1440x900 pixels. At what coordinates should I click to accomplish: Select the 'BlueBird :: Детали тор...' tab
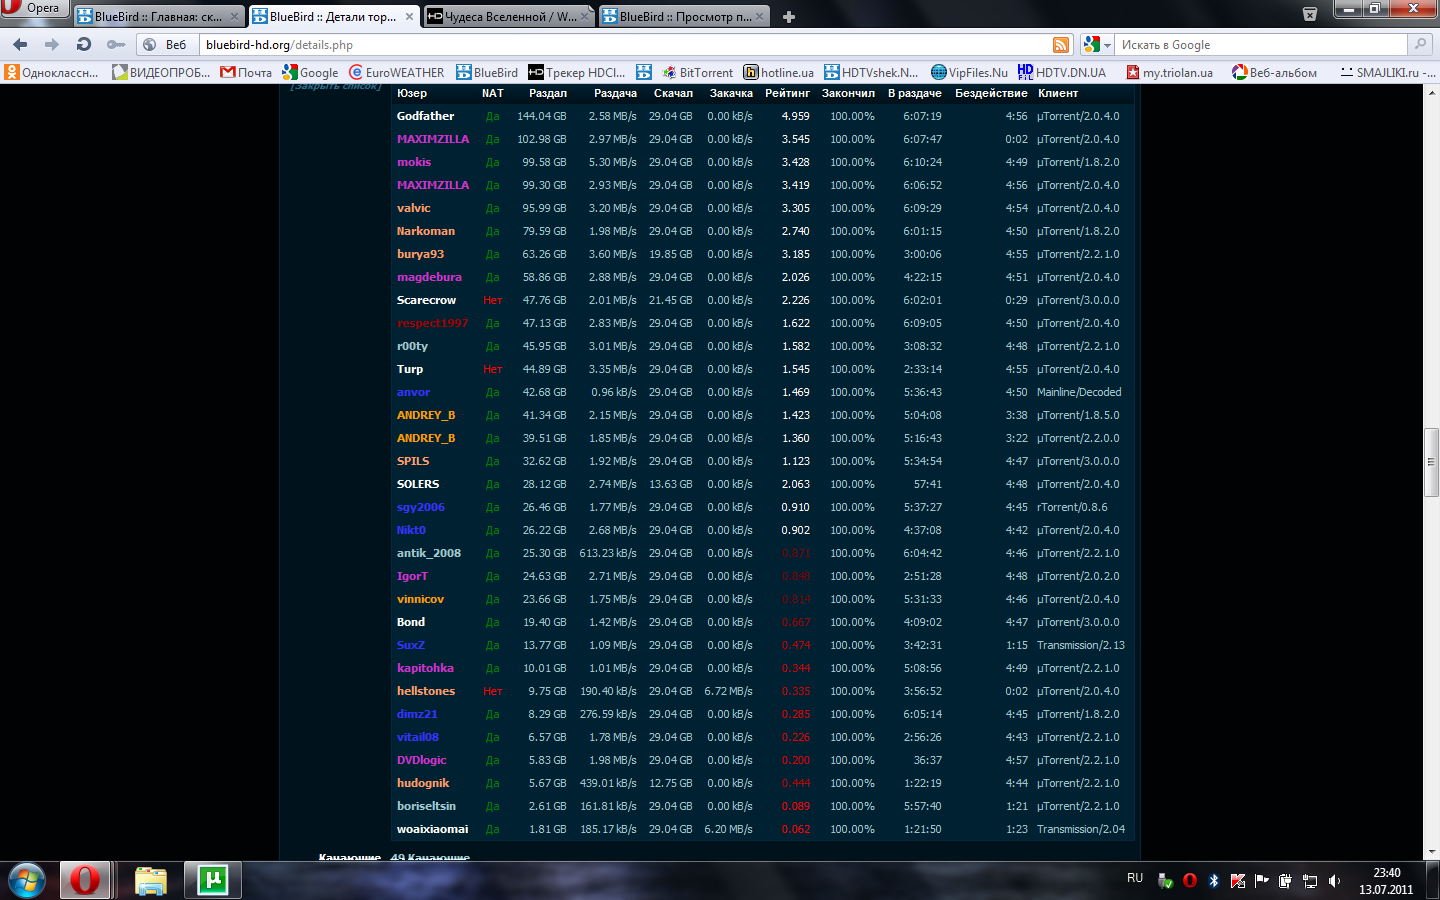coord(333,17)
